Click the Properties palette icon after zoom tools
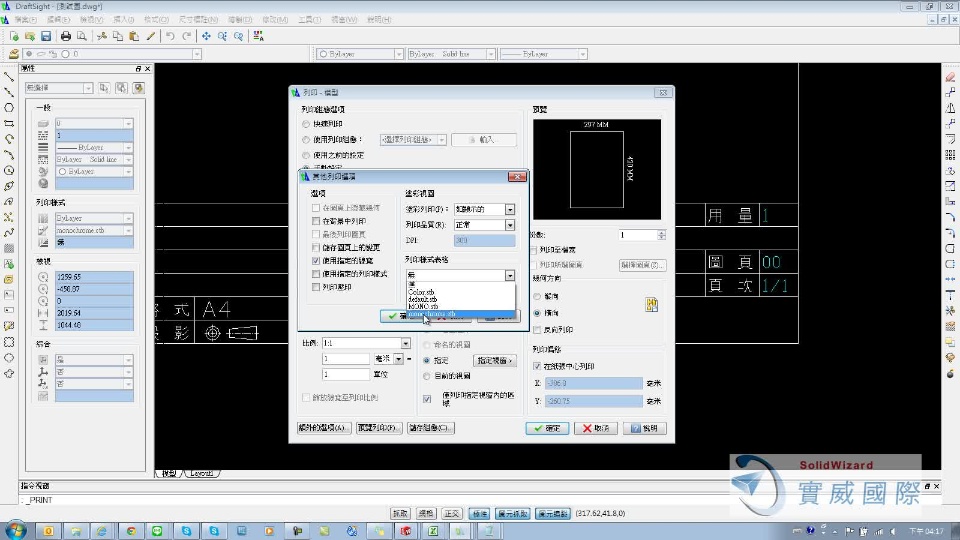Image resolution: width=960 pixels, height=540 pixels. 258,36
